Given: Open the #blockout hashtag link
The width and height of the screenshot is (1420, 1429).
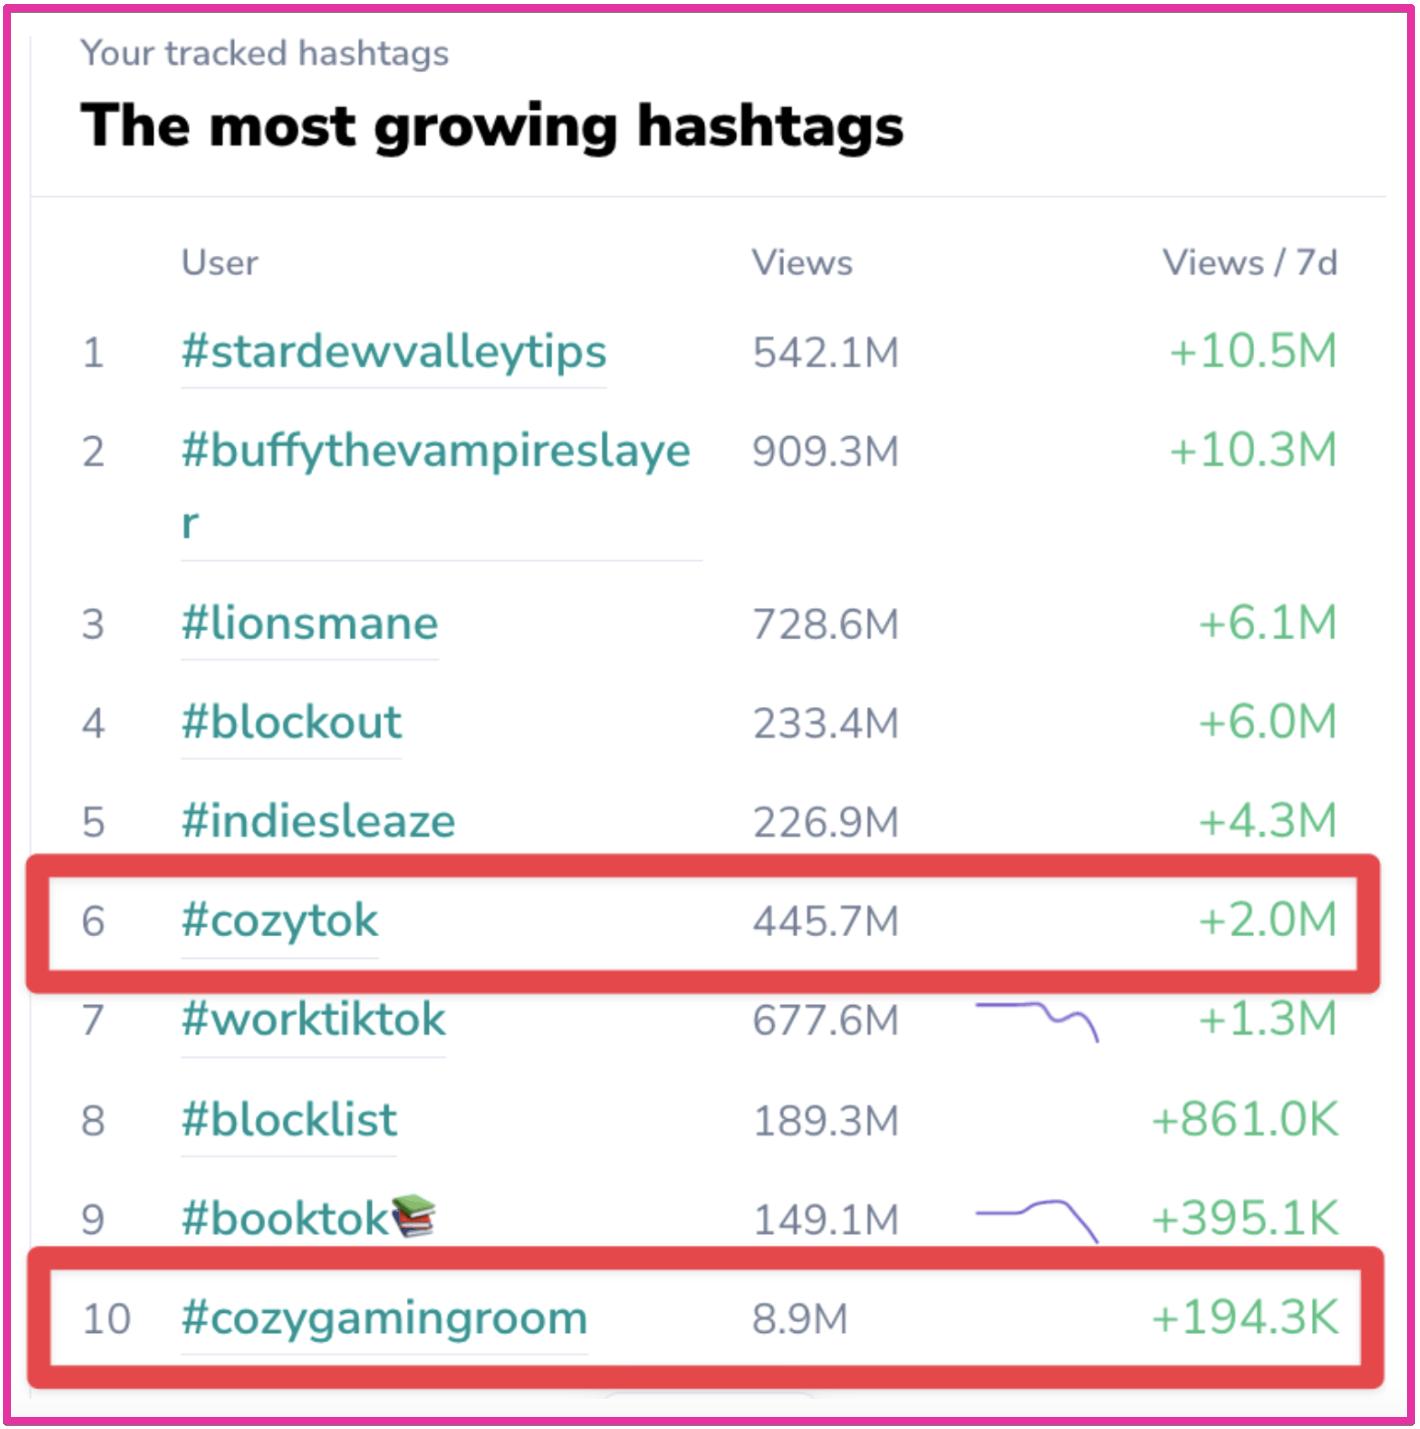Looking at the screenshot, I should [x=291, y=723].
